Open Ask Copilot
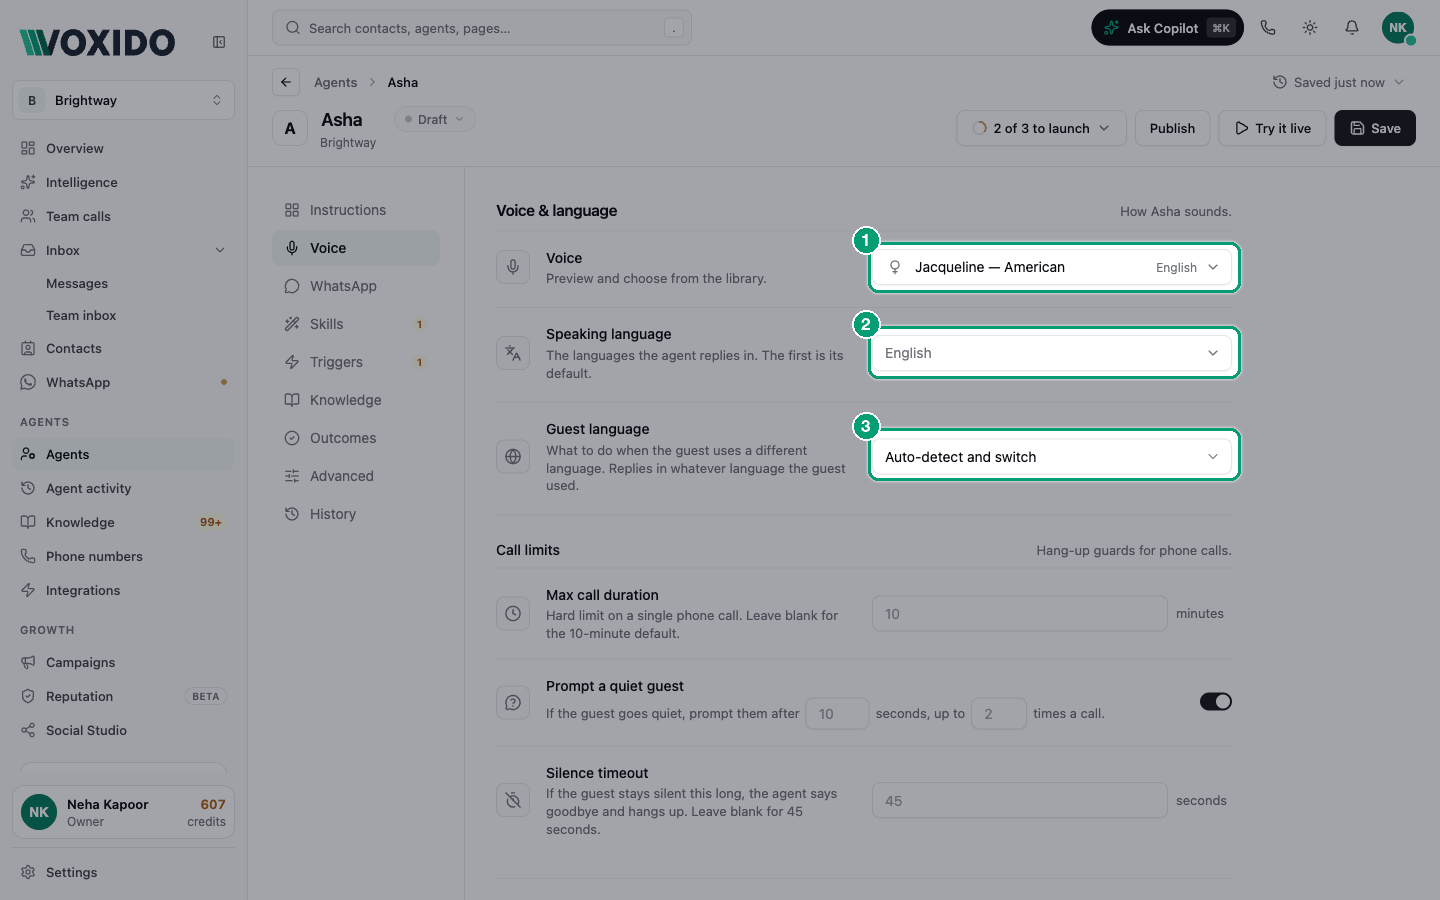The width and height of the screenshot is (1440, 900). [1167, 28]
